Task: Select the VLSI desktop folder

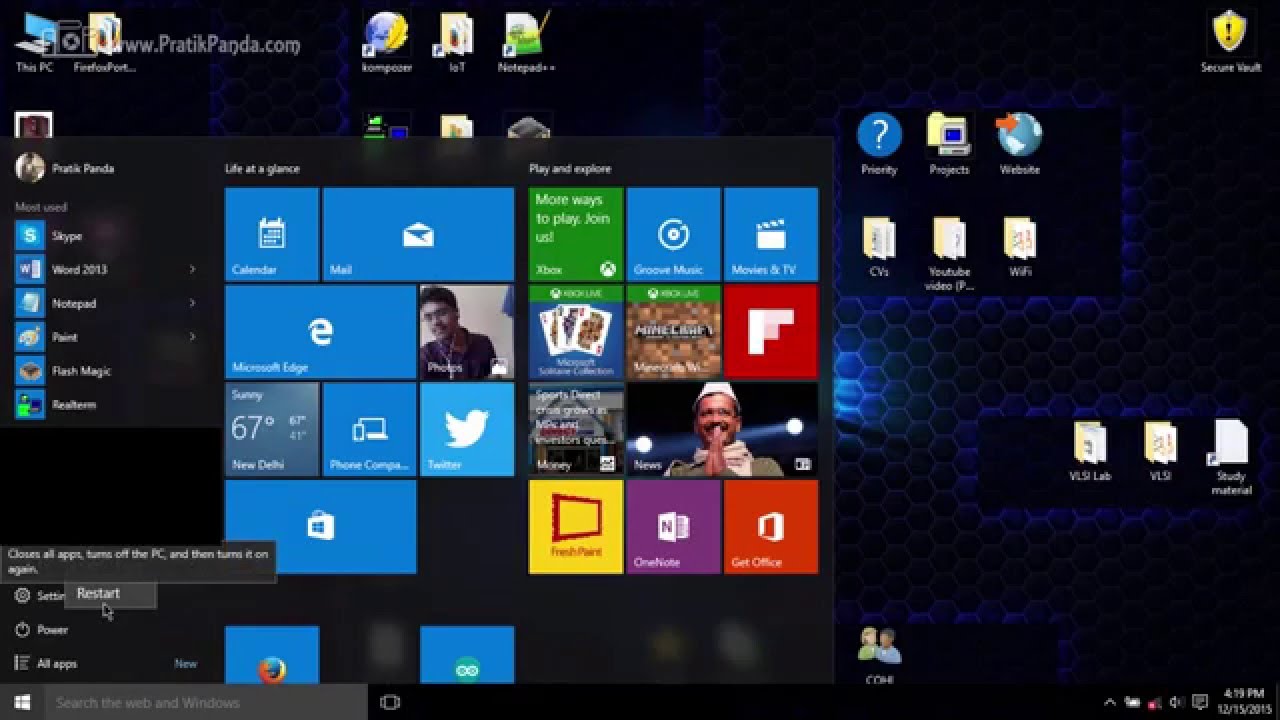Action: coord(1160,452)
